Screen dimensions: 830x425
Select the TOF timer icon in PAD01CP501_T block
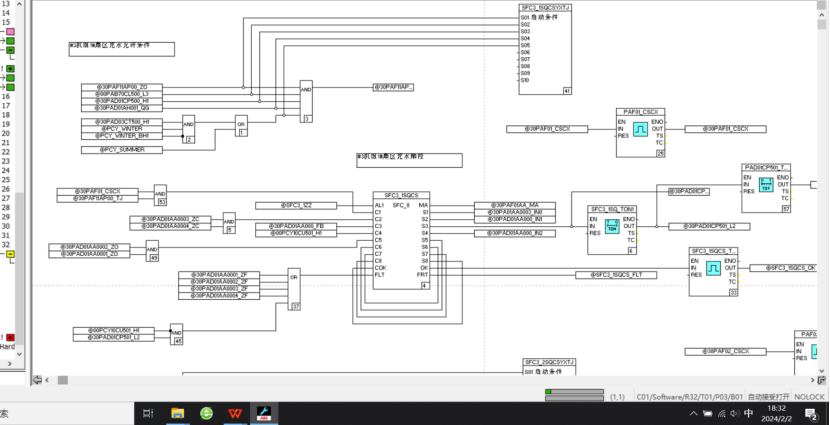pos(766,184)
